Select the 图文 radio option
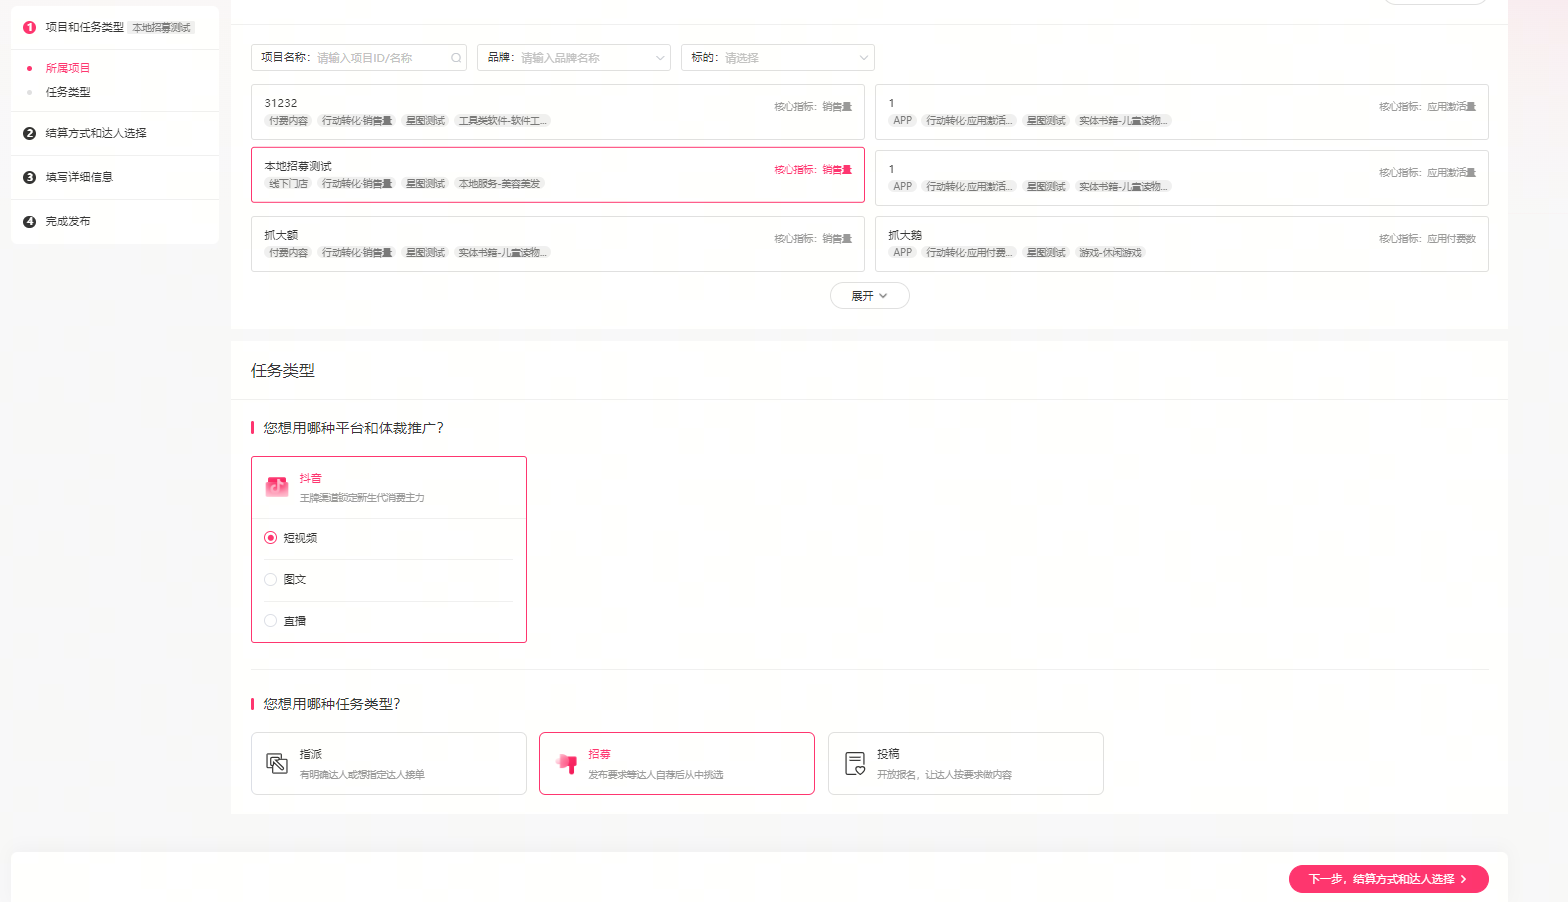The image size is (1568, 902). [x=270, y=580]
